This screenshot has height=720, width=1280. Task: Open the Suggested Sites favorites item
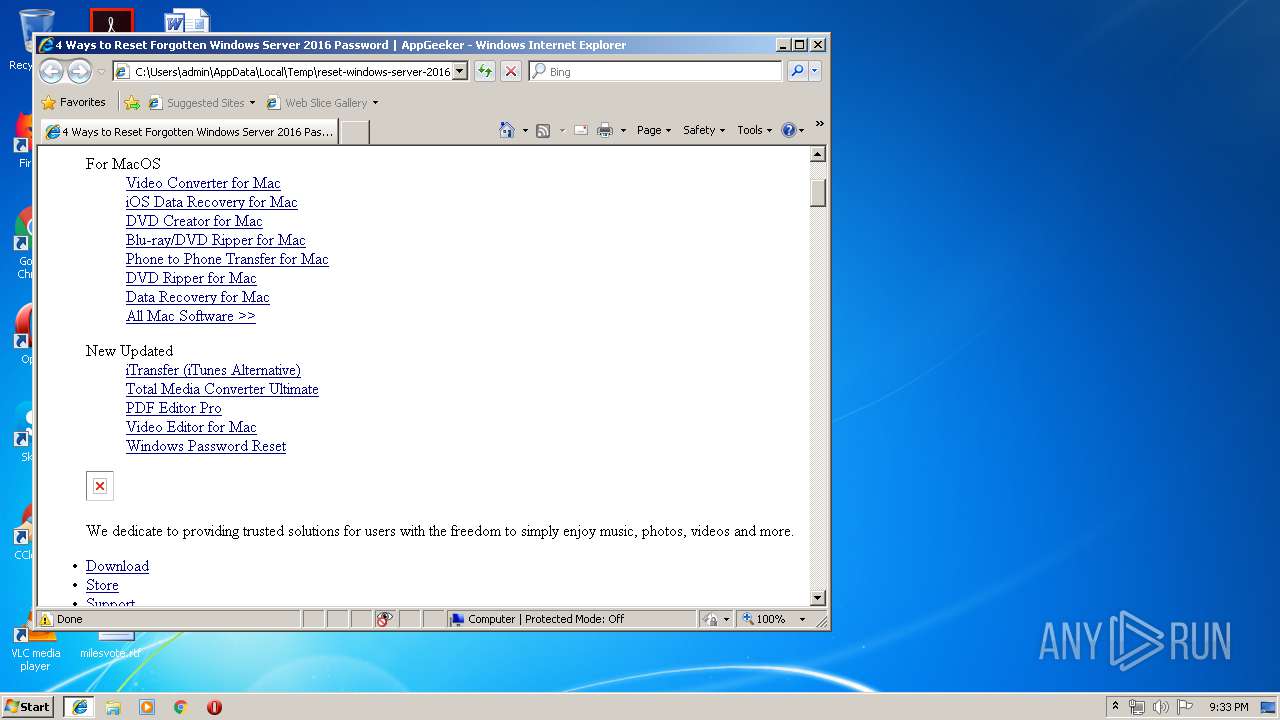201,102
